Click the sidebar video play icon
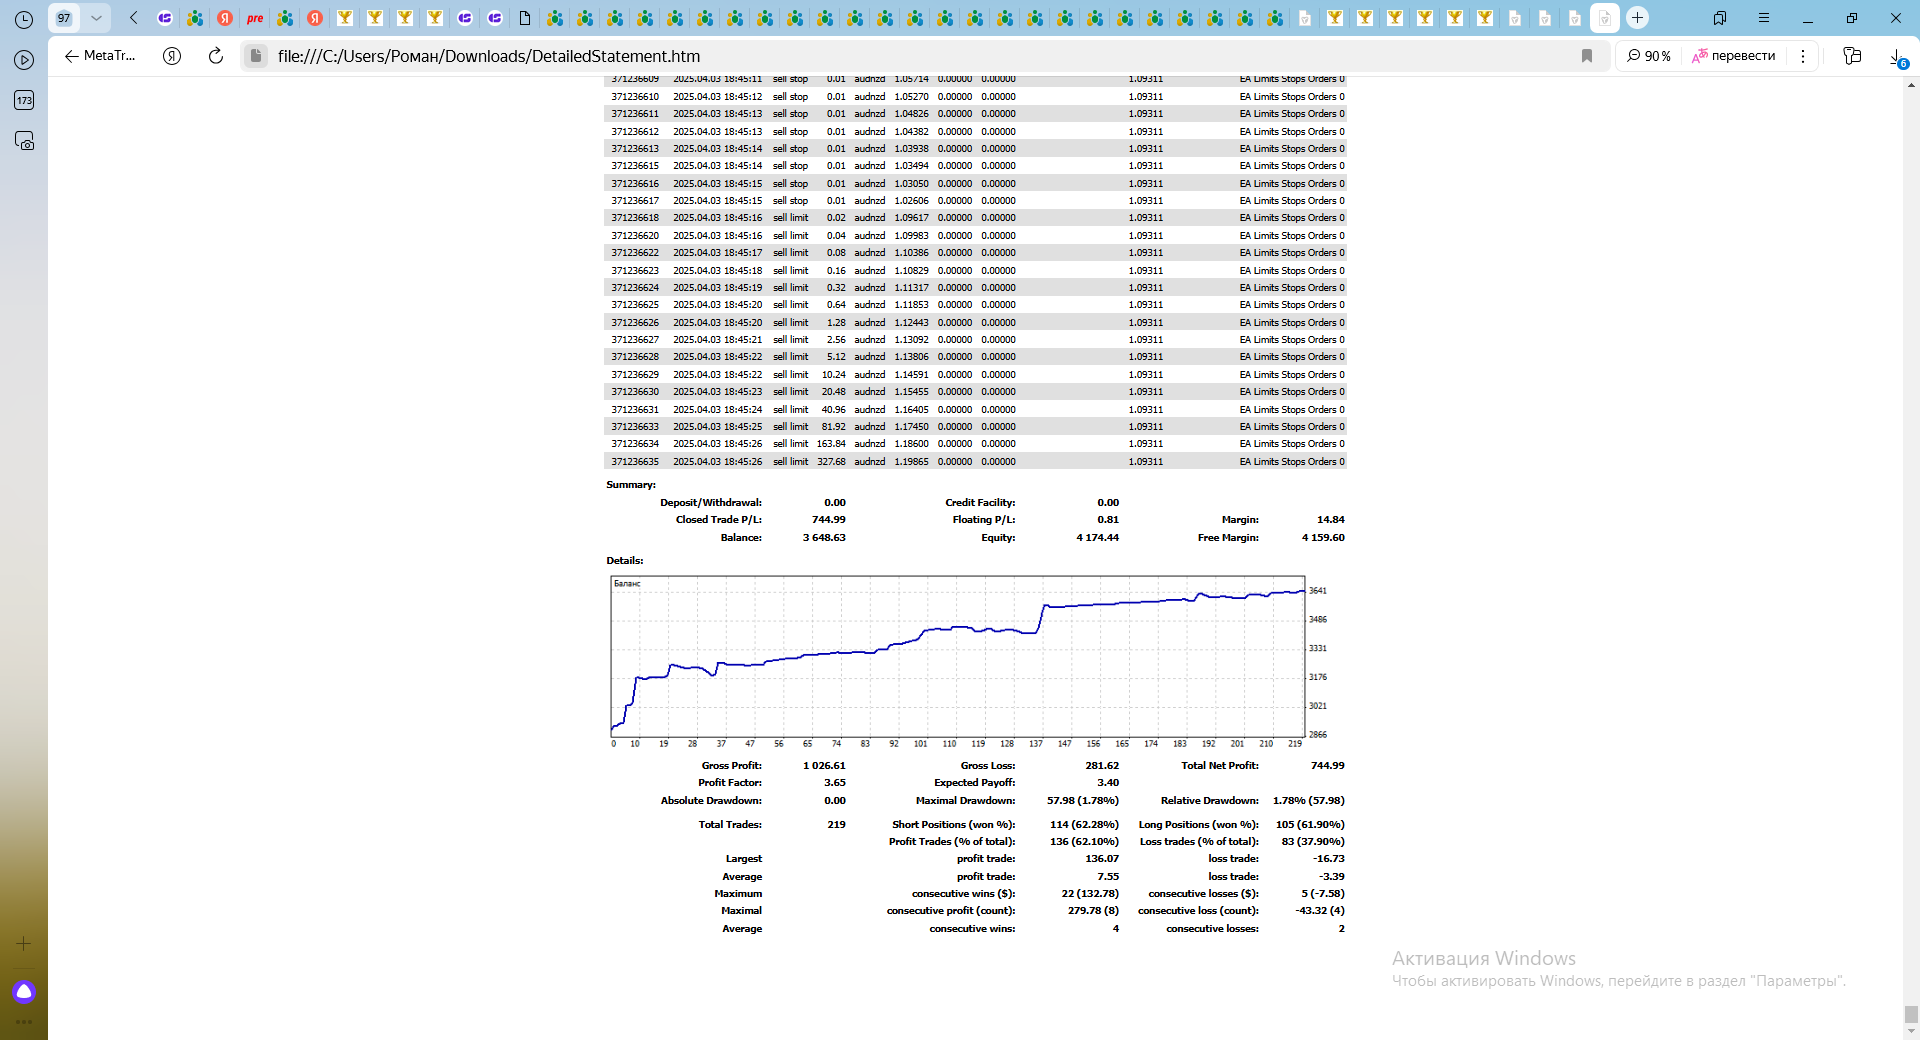Viewport: 1920px width, 1040px height. pos(24,60)
